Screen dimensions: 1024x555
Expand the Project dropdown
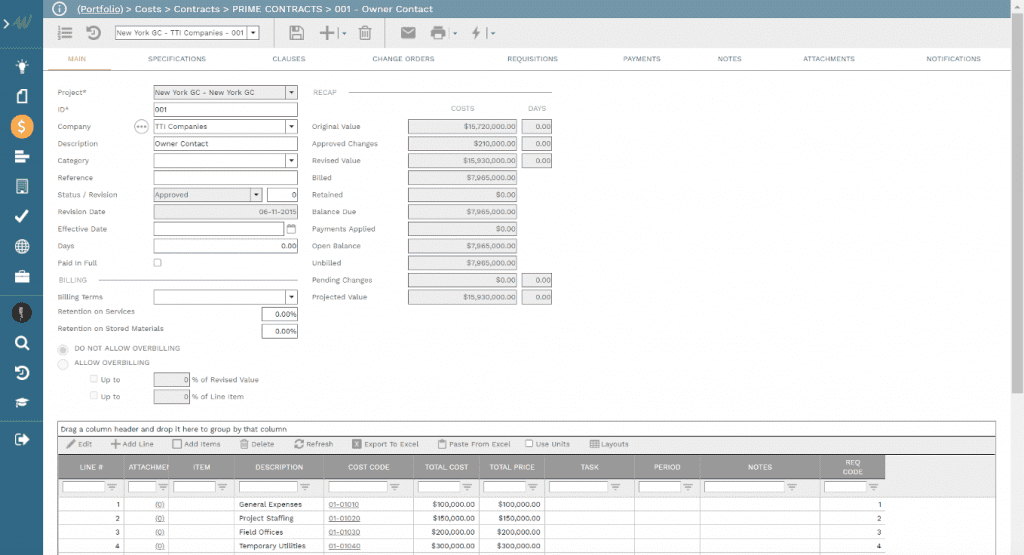click(291, 93)
